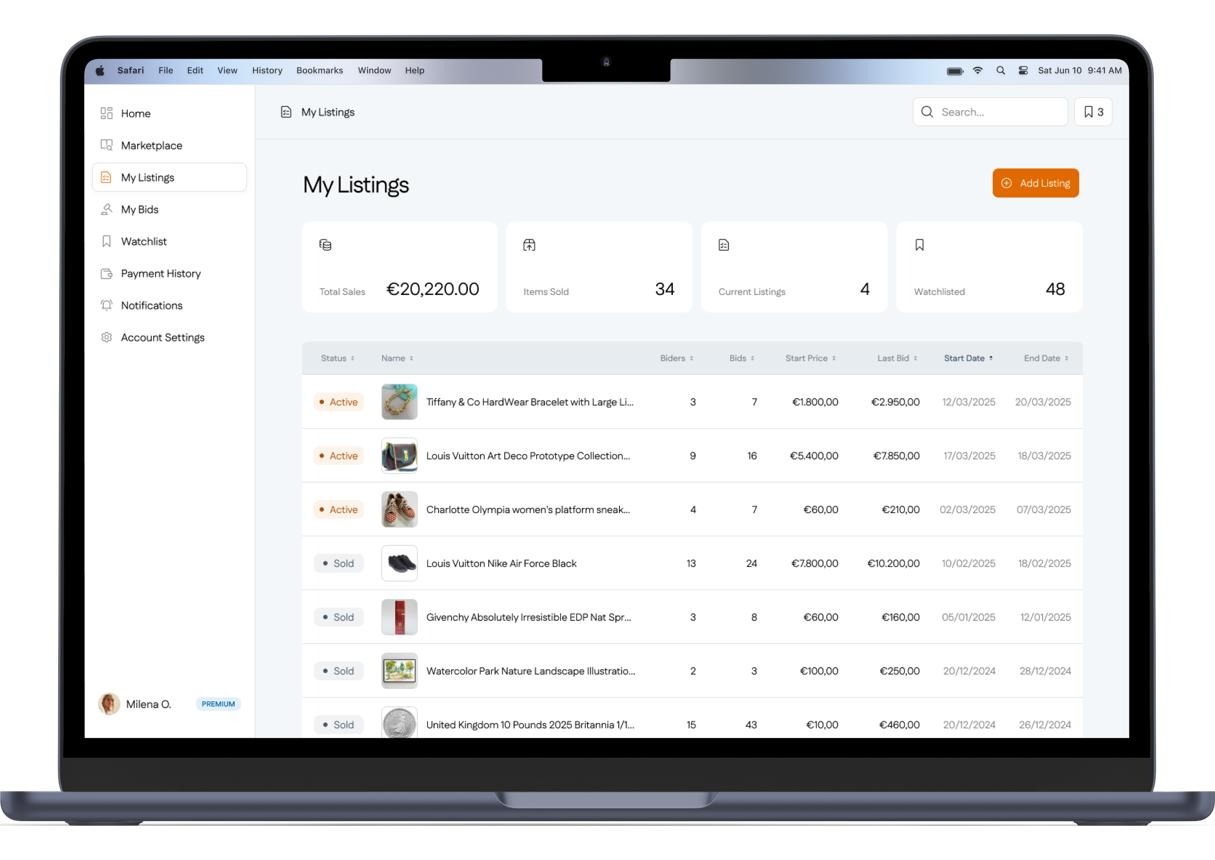1215x860 pixels.
Task: Click the battery status icon
Action: coord(955,70)
